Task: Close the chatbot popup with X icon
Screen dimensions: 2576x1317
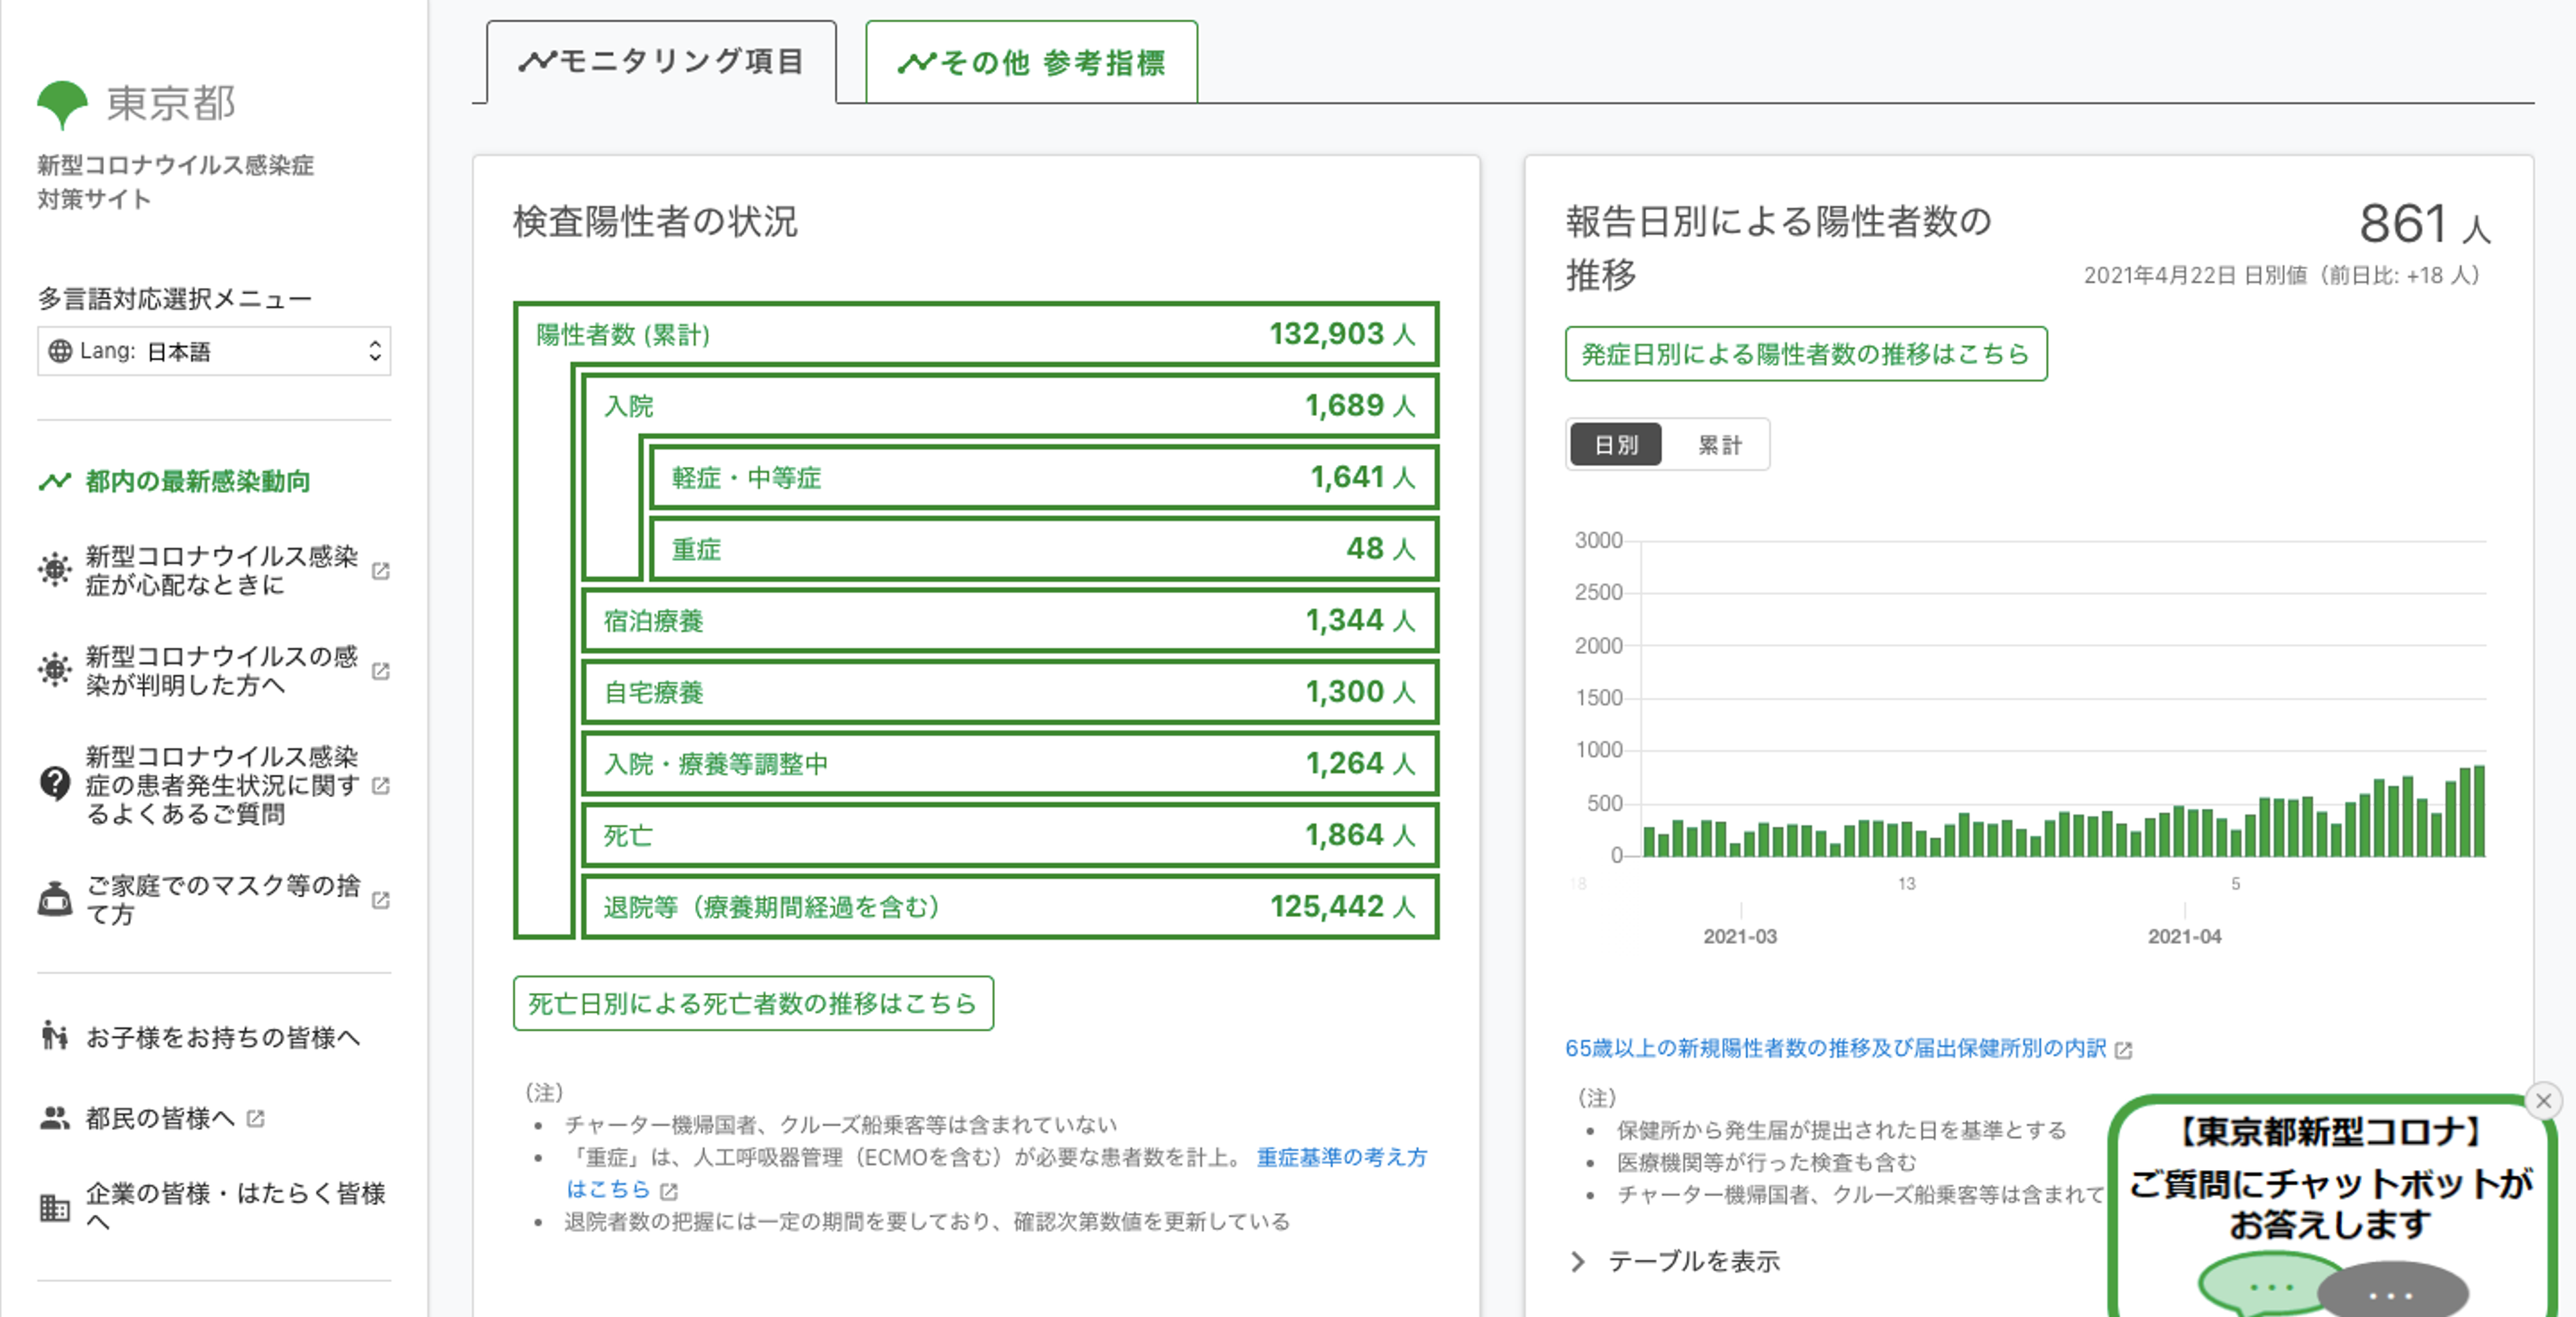Action: tap(2543, 1101)
